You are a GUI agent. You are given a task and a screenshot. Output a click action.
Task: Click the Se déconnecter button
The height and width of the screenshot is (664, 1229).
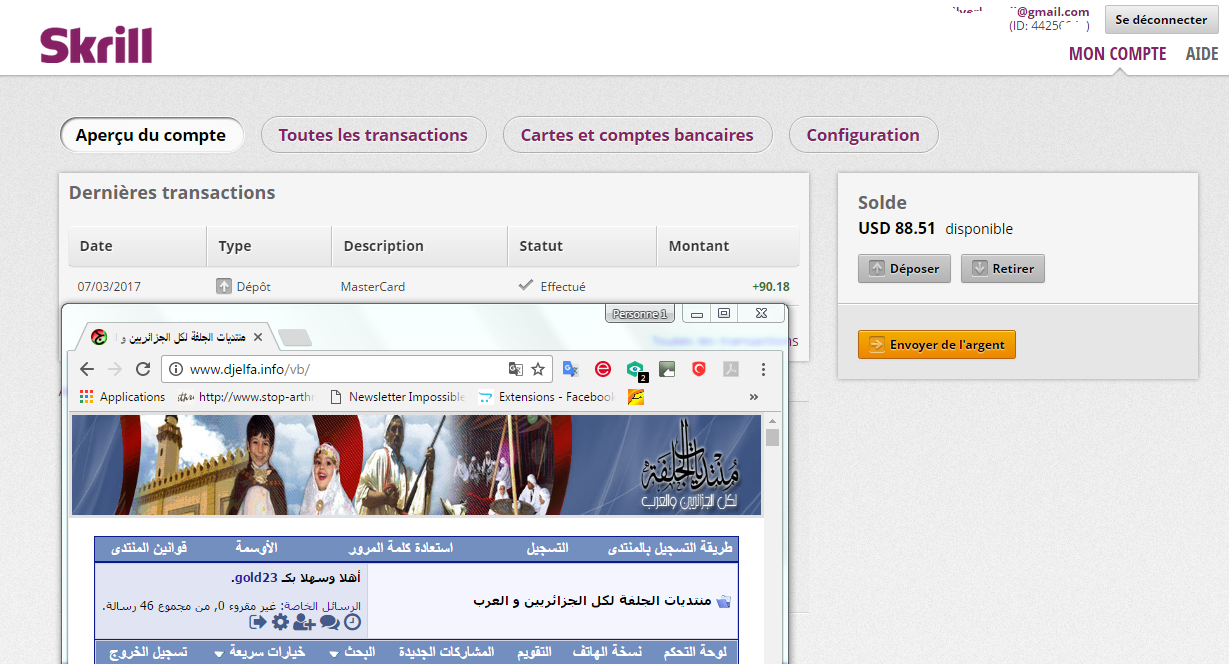1161,19
